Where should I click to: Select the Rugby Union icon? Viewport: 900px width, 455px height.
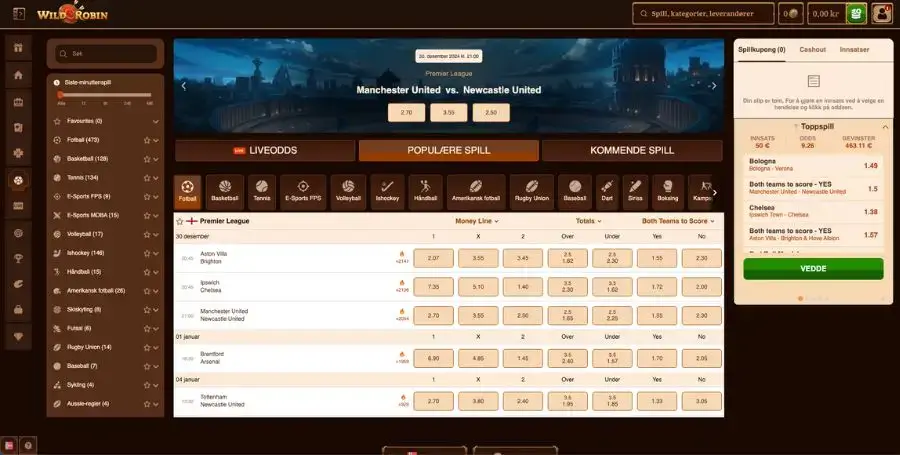pyautogui.click(x=532, y=192)
